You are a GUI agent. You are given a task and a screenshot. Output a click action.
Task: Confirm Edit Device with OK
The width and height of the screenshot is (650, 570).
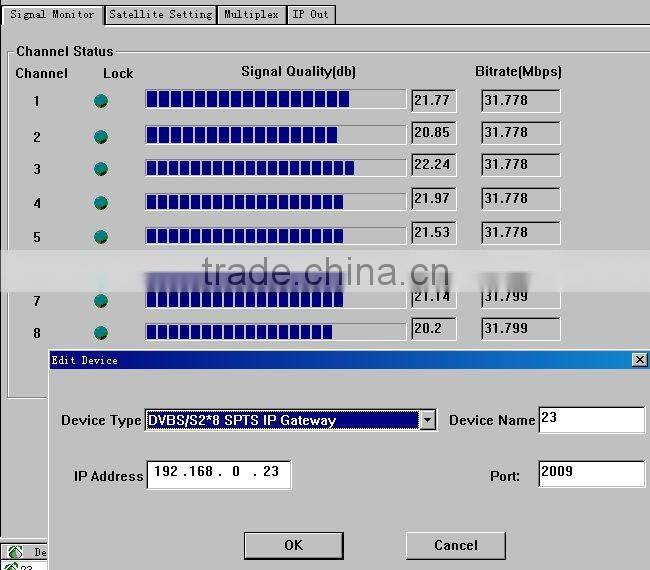pyautogui.click(x=294, y=546)
